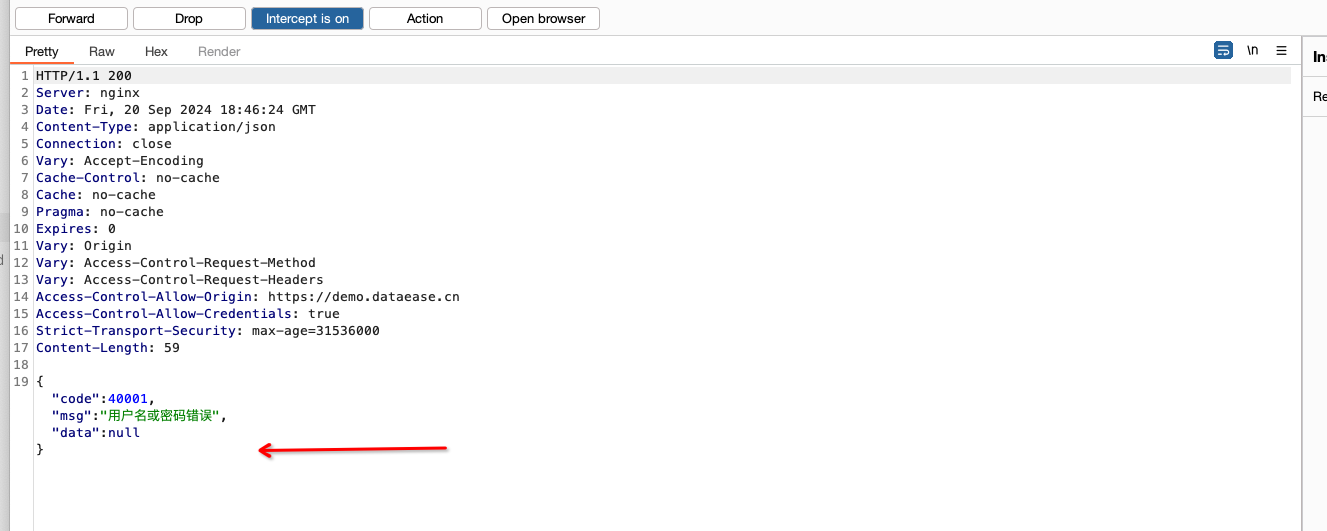Toggle word wrap icon in editor
The image size is (1327, 531).
click(1223, 51)
